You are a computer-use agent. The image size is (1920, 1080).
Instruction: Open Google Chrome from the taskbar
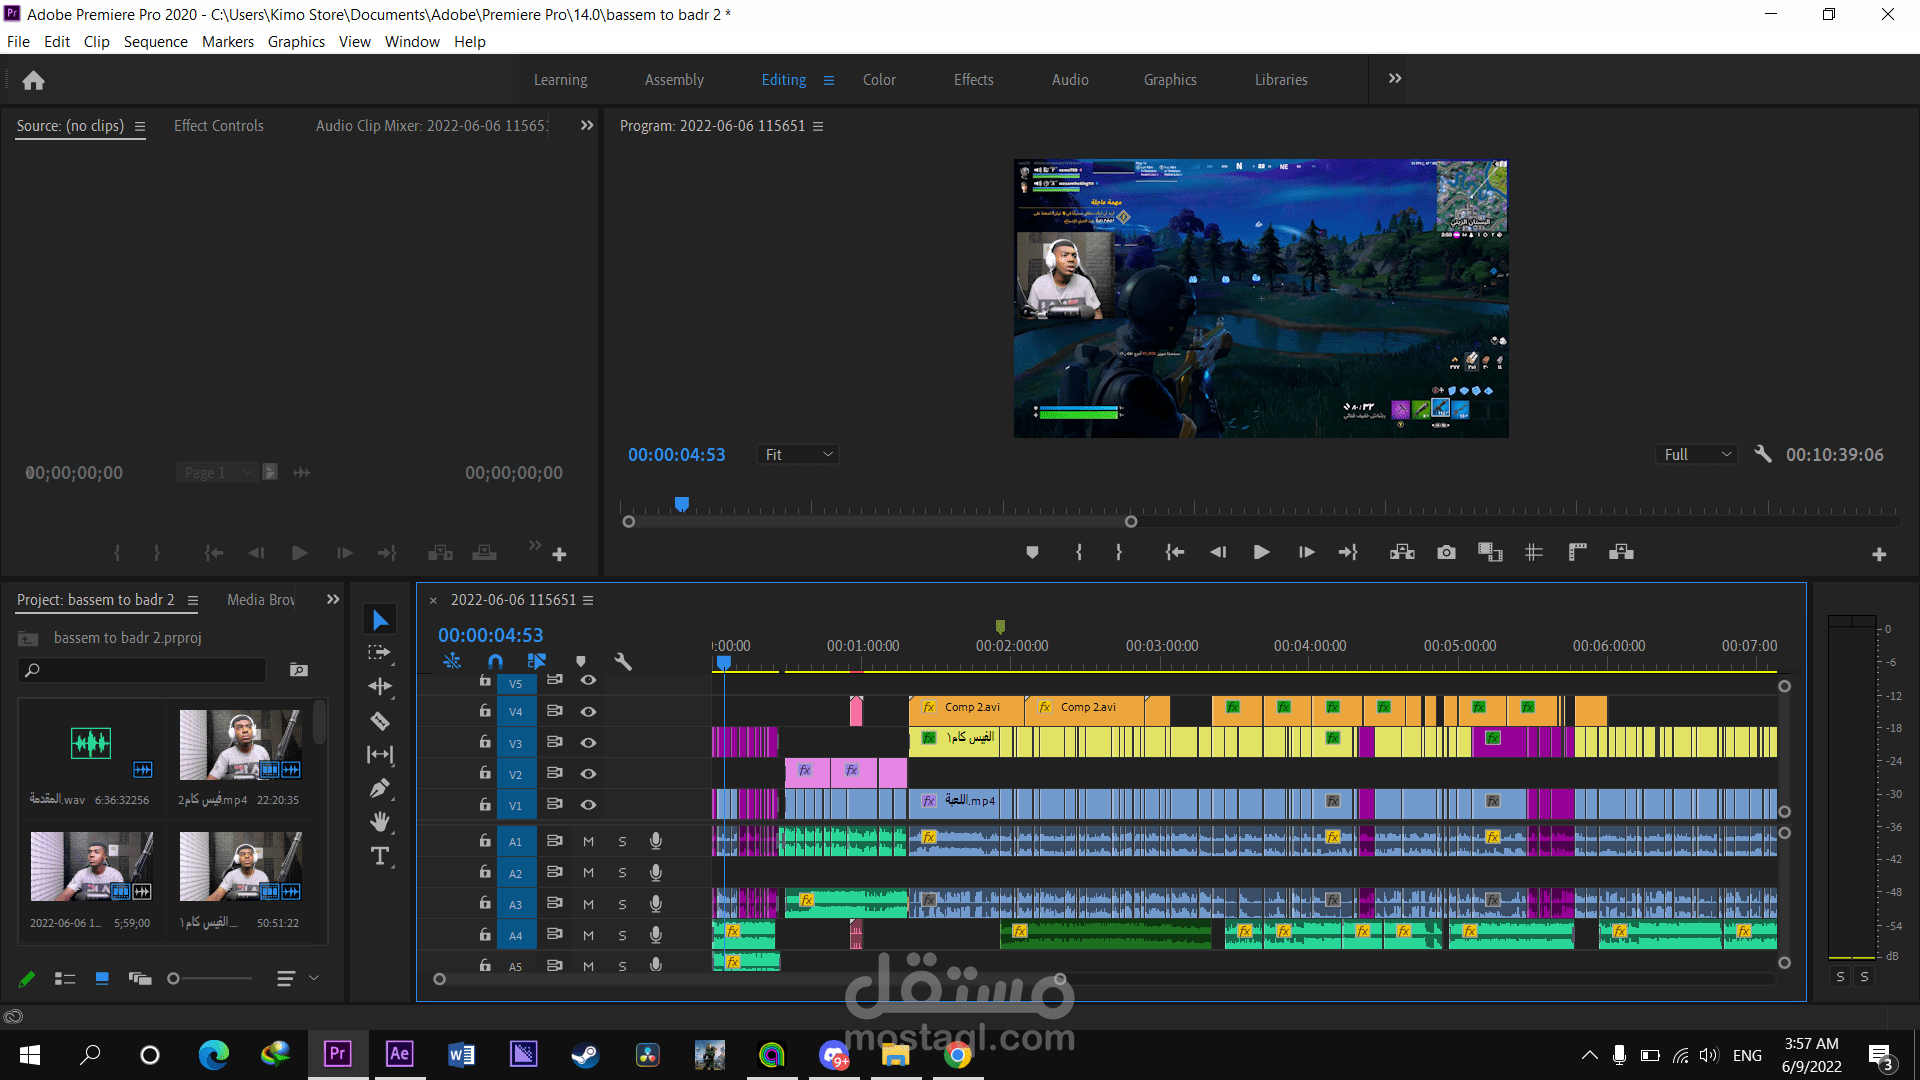957,1054
